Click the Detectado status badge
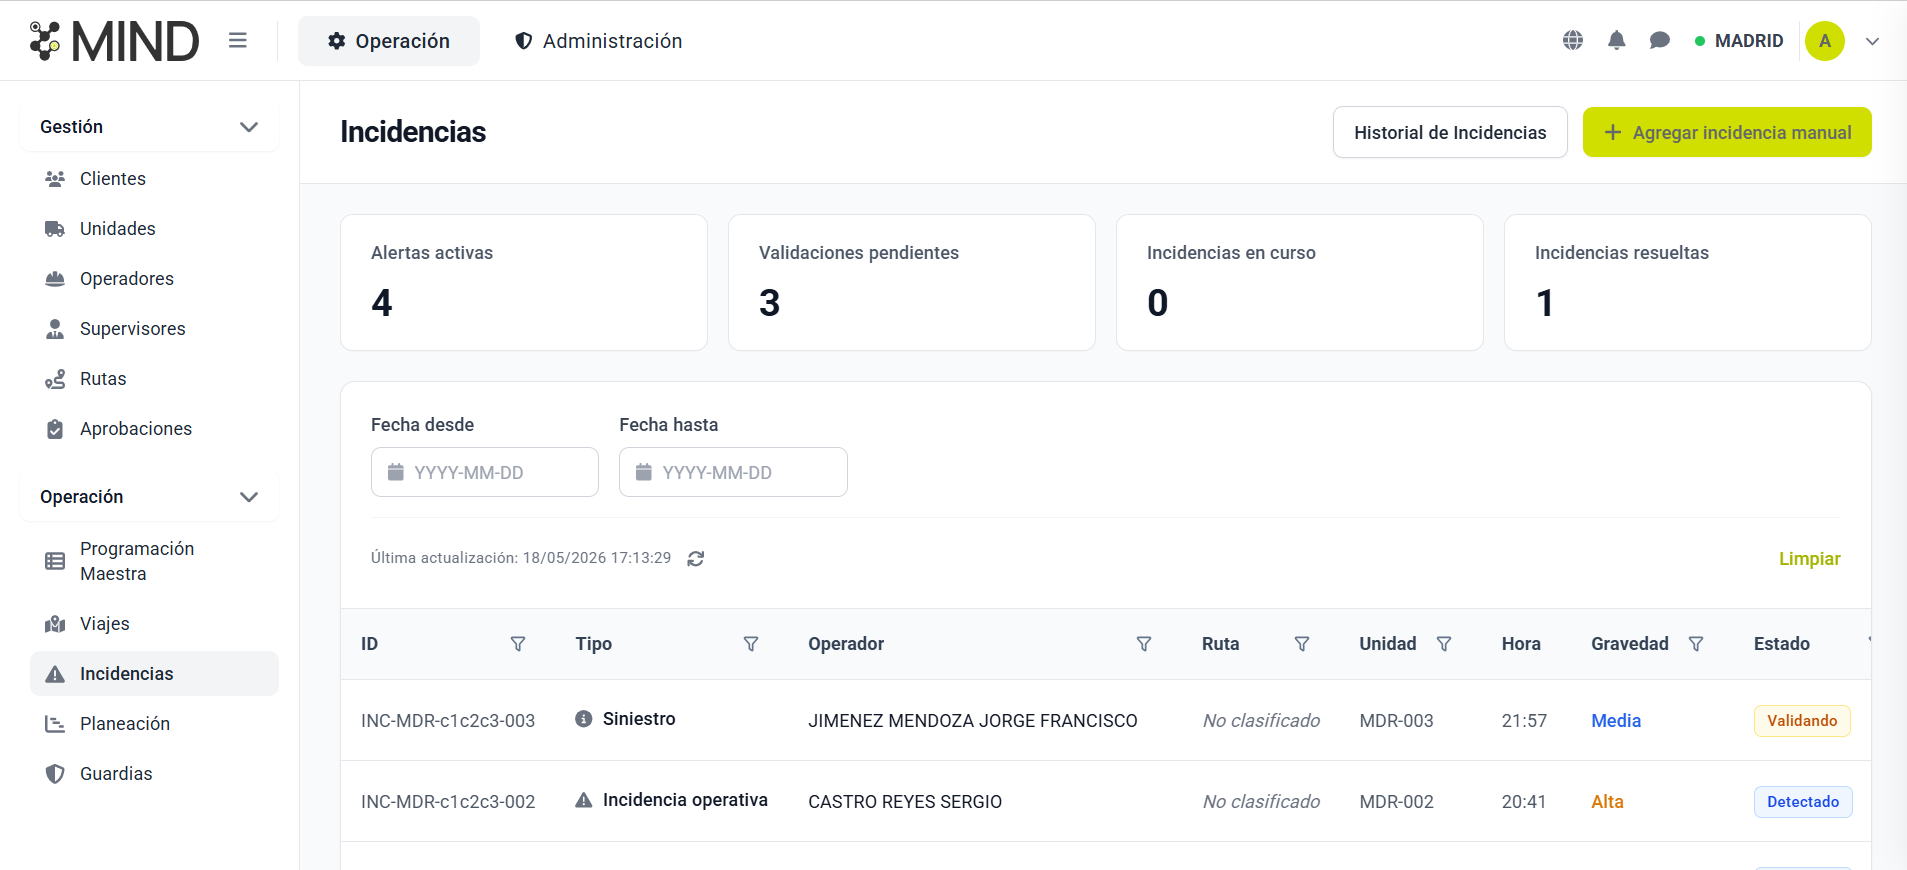 pyautogui.click(x=1803, y=802)
